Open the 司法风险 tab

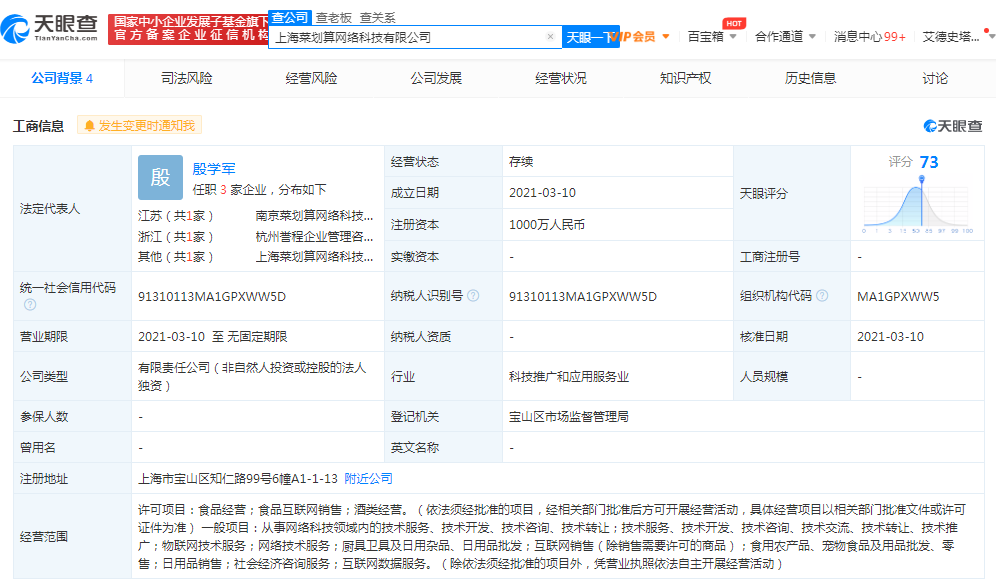[187, 78]
